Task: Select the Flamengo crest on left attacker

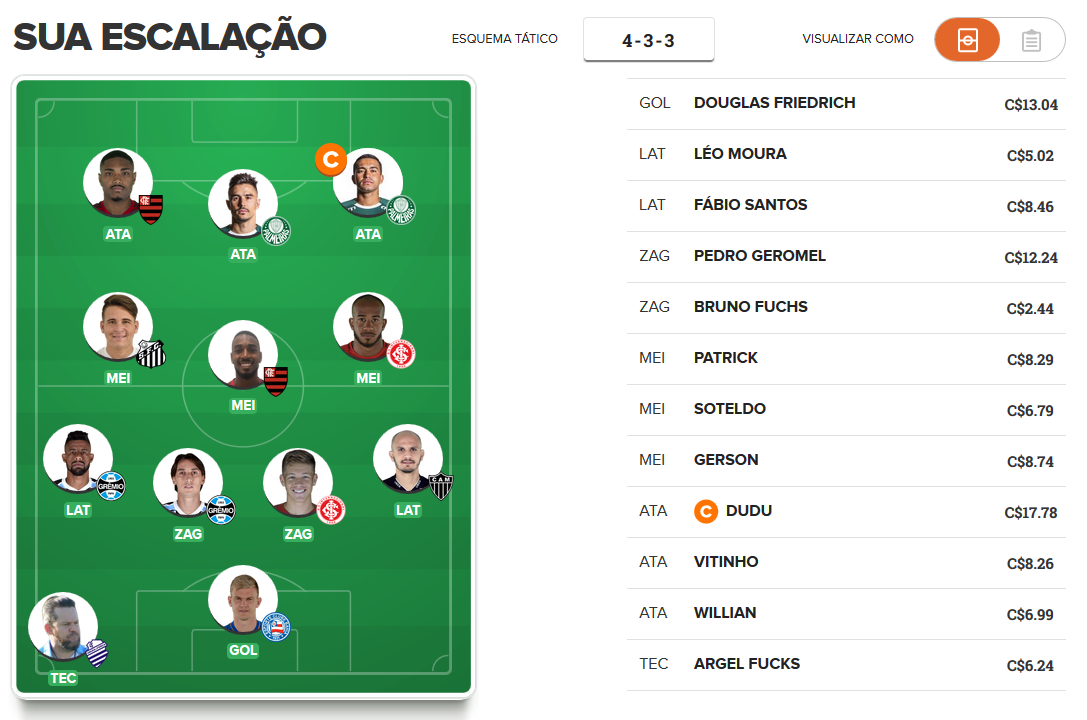Action: [x=150, y=209]
